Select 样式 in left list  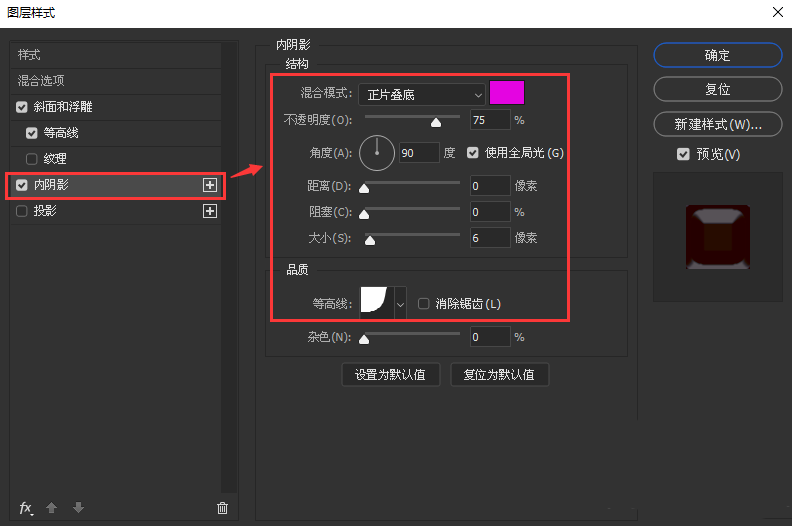tap(116, 55)
